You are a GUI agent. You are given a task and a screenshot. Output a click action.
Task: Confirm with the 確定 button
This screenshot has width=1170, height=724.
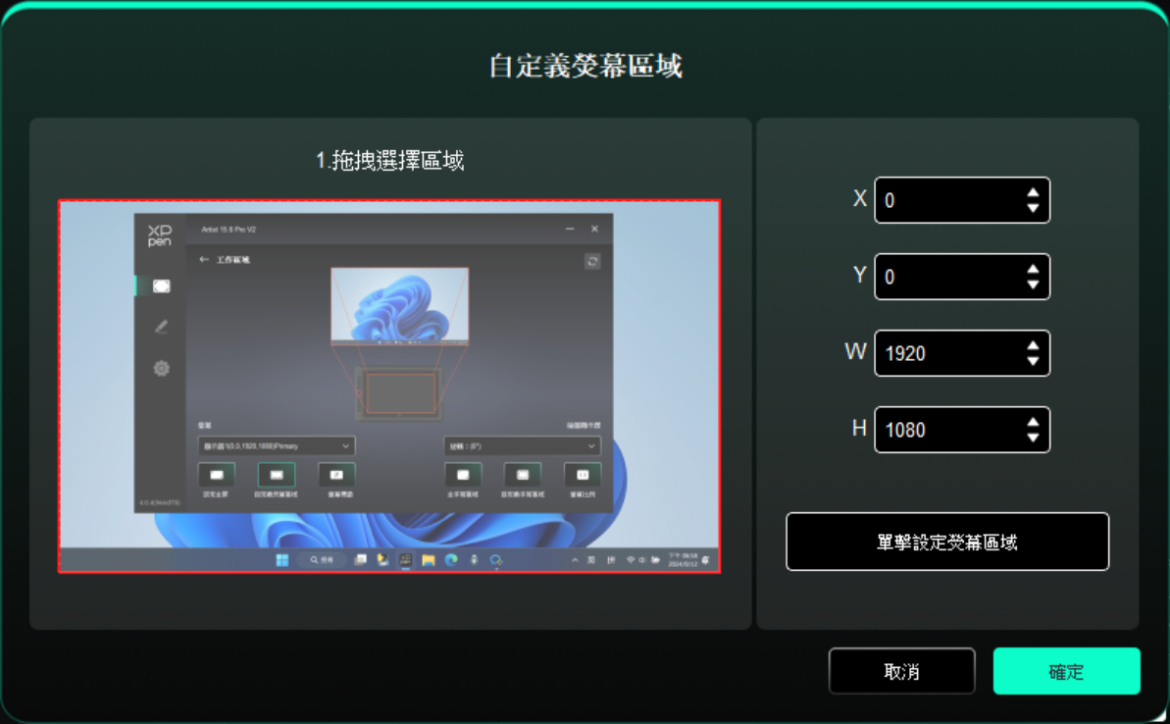1066,671
